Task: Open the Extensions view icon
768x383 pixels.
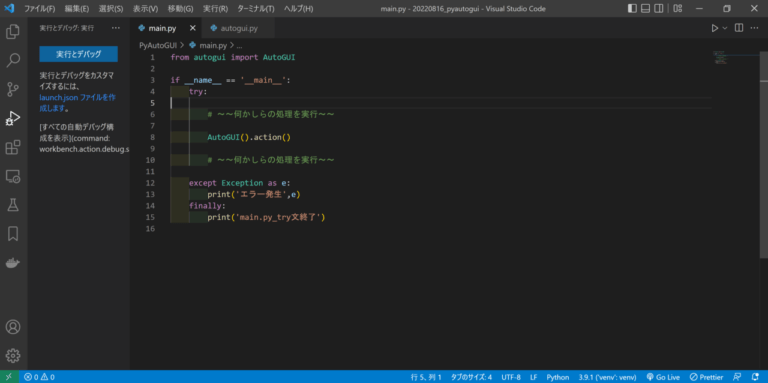Action: (x=13, y=147)
